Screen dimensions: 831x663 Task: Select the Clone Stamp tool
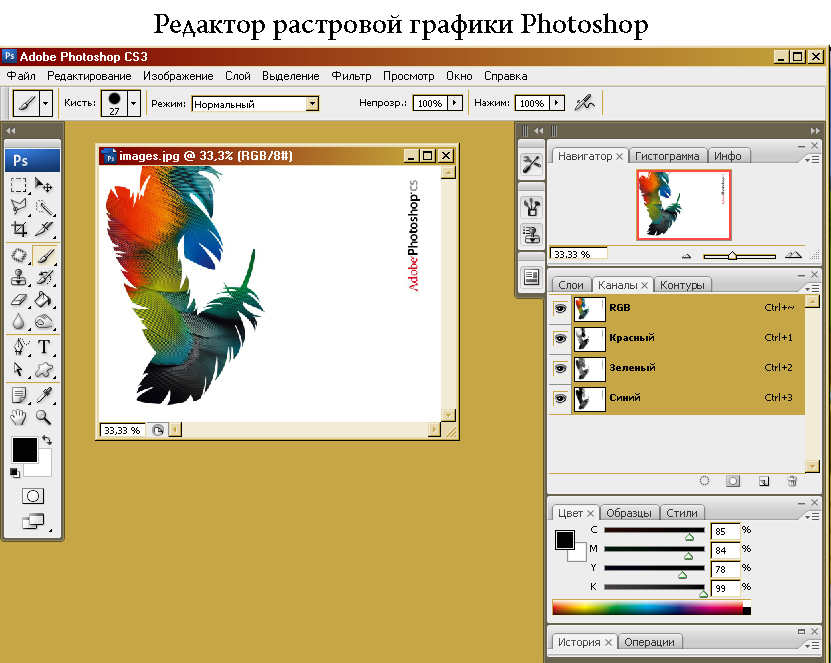[19, 277]
